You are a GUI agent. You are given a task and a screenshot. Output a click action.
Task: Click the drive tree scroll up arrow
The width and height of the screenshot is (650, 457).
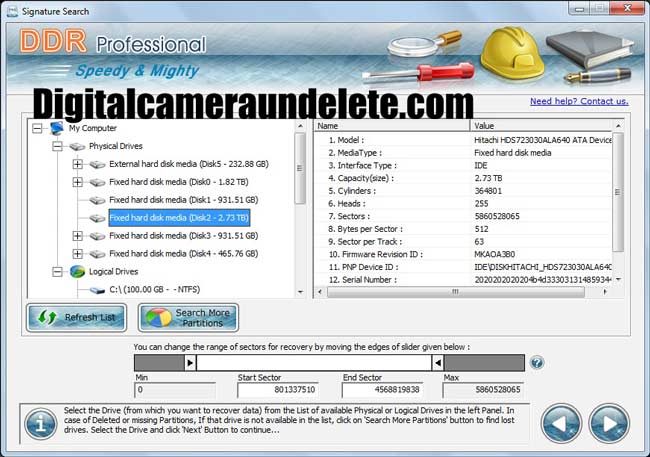[x=301, y=126]
